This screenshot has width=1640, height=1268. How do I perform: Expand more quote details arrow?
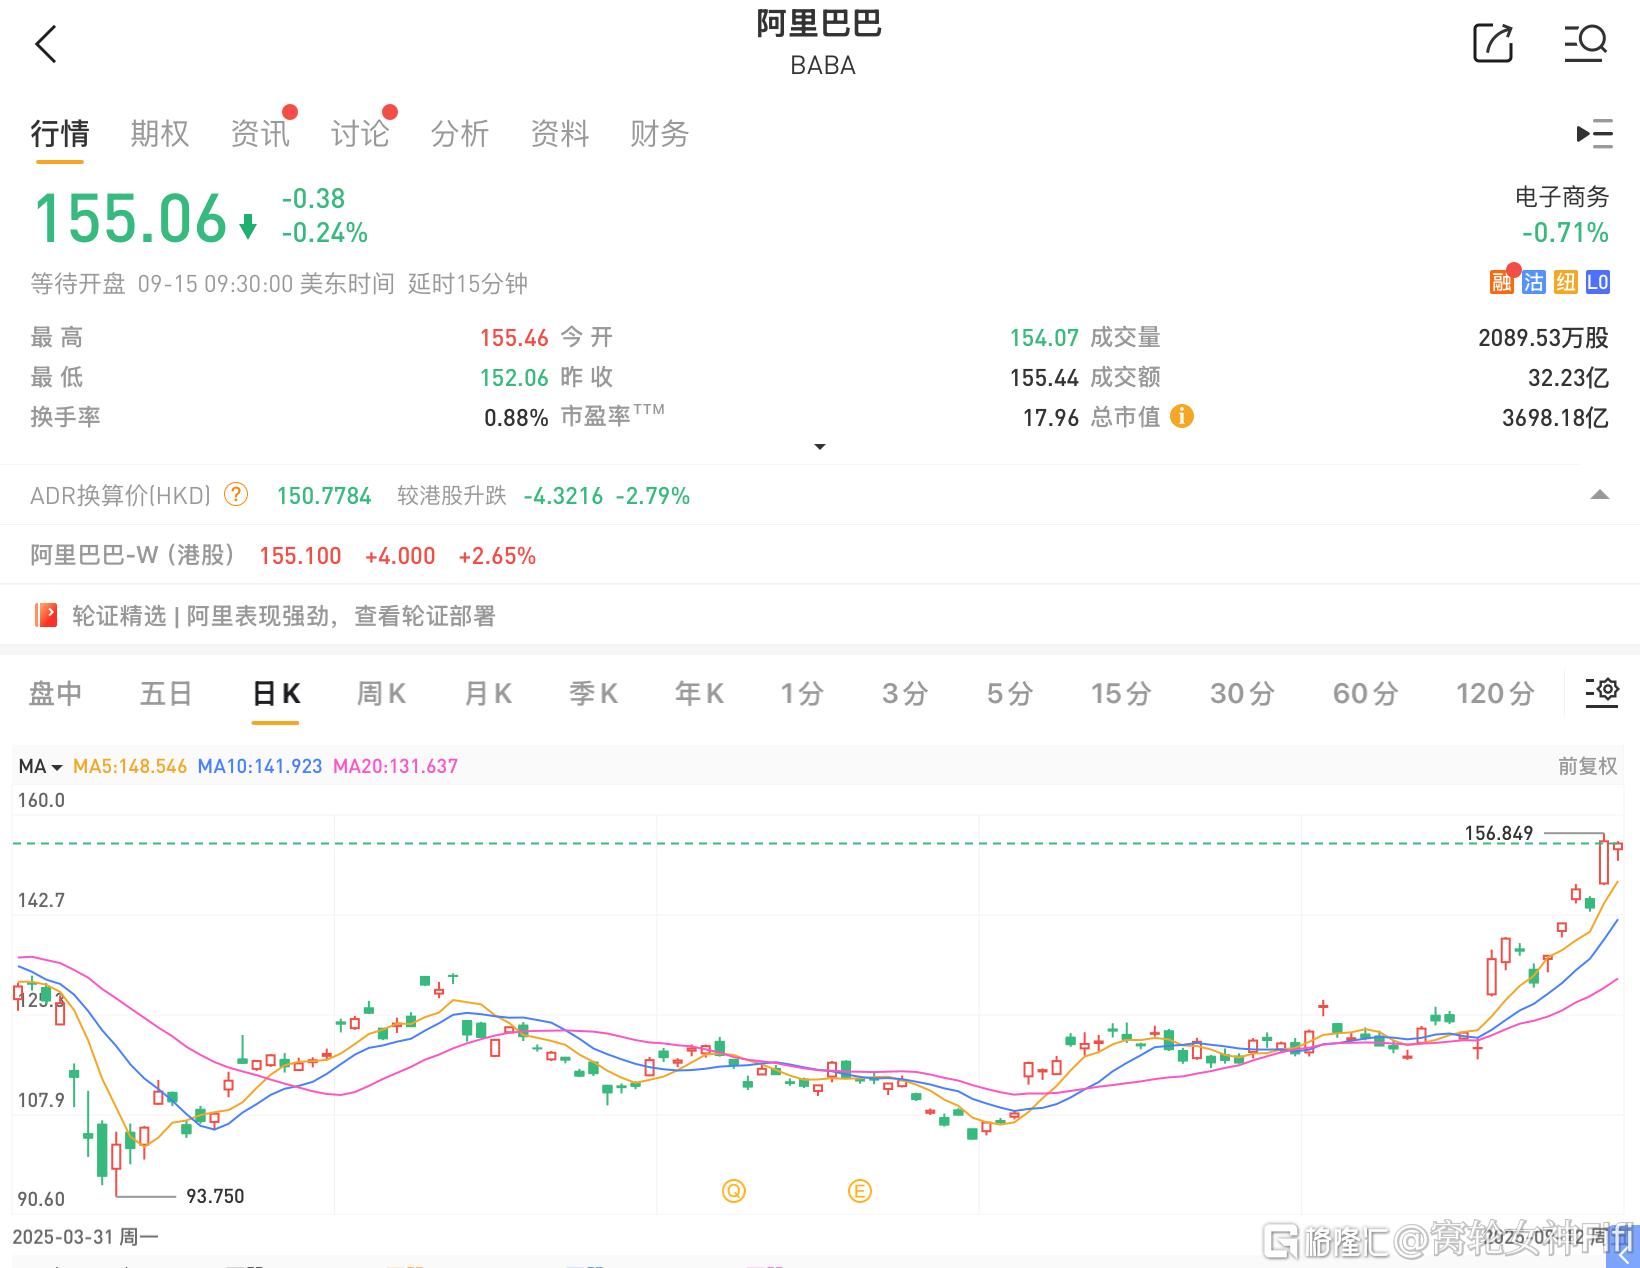pos(819,447)
